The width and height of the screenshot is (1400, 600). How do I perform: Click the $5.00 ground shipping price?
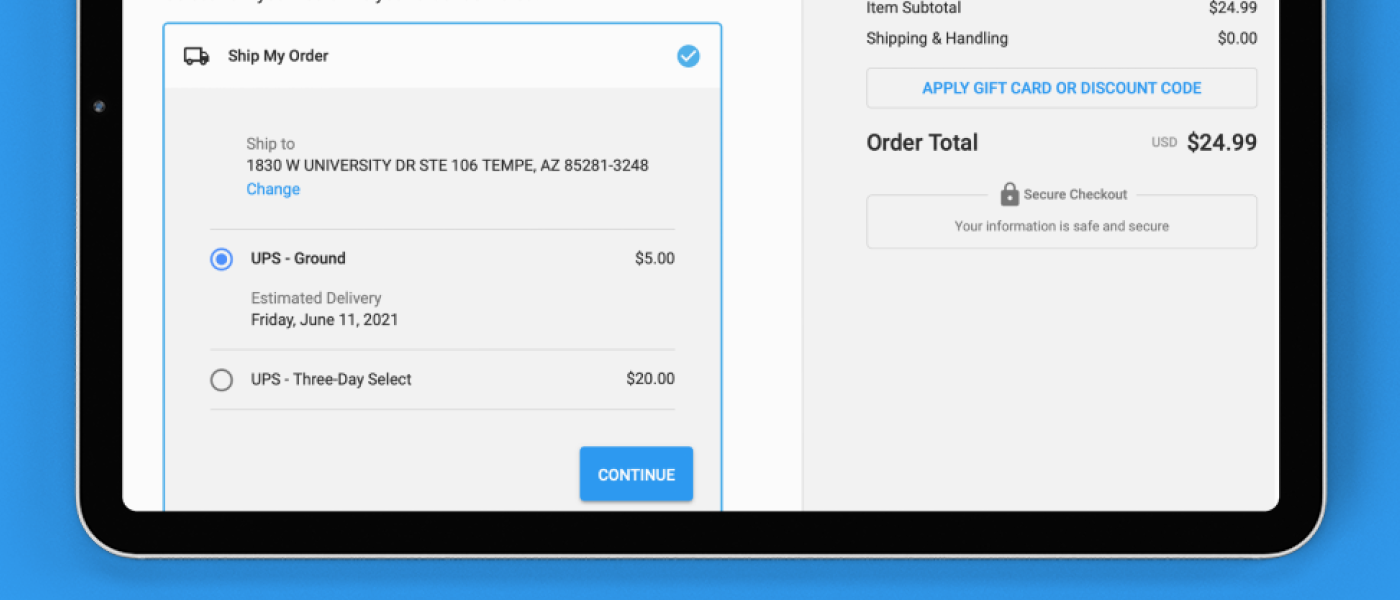coord(655,258)
